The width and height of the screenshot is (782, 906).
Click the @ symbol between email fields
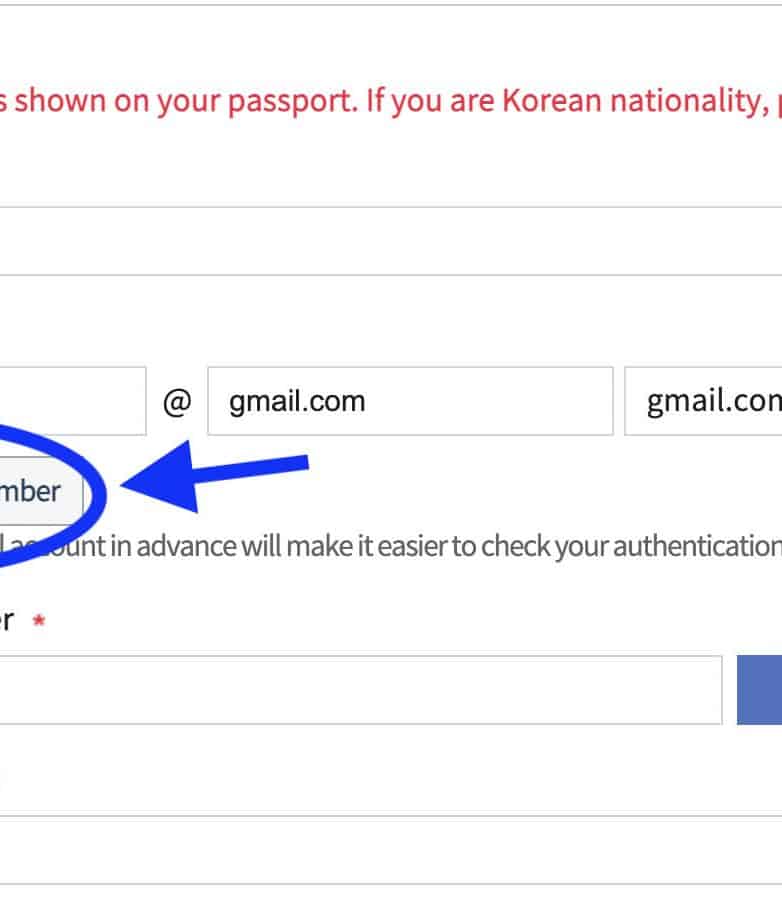[176, 401]
